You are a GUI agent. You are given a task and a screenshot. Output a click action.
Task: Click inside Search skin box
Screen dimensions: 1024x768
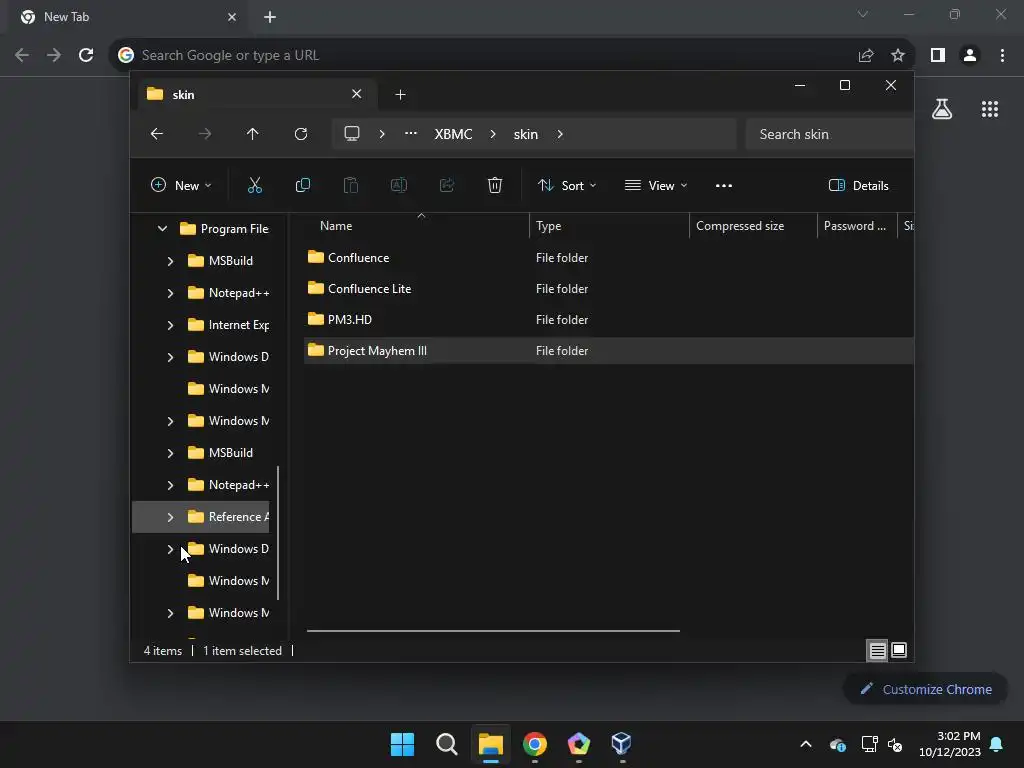(x=829, y=134)
